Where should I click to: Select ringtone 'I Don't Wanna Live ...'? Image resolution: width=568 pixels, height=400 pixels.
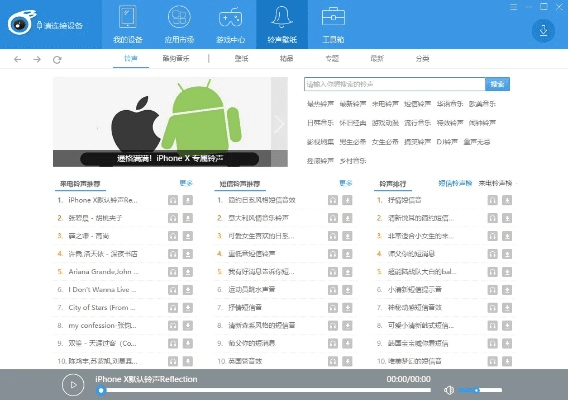[103, 289]
